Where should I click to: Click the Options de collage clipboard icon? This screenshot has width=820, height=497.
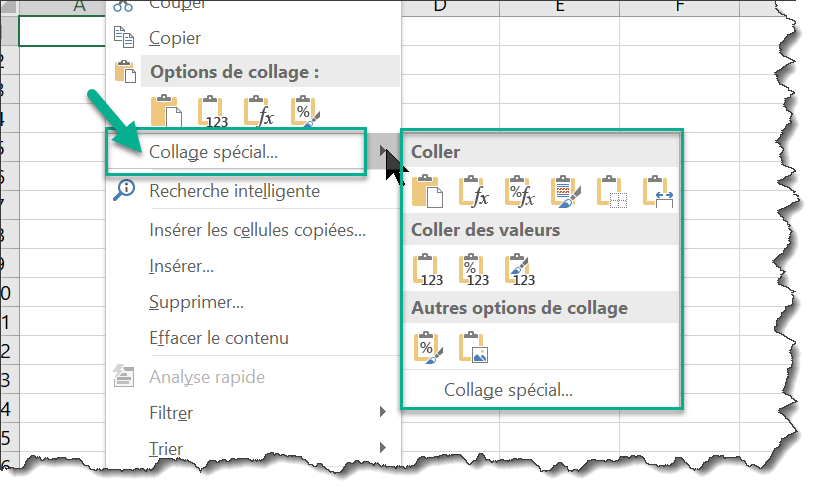(125, 72)
